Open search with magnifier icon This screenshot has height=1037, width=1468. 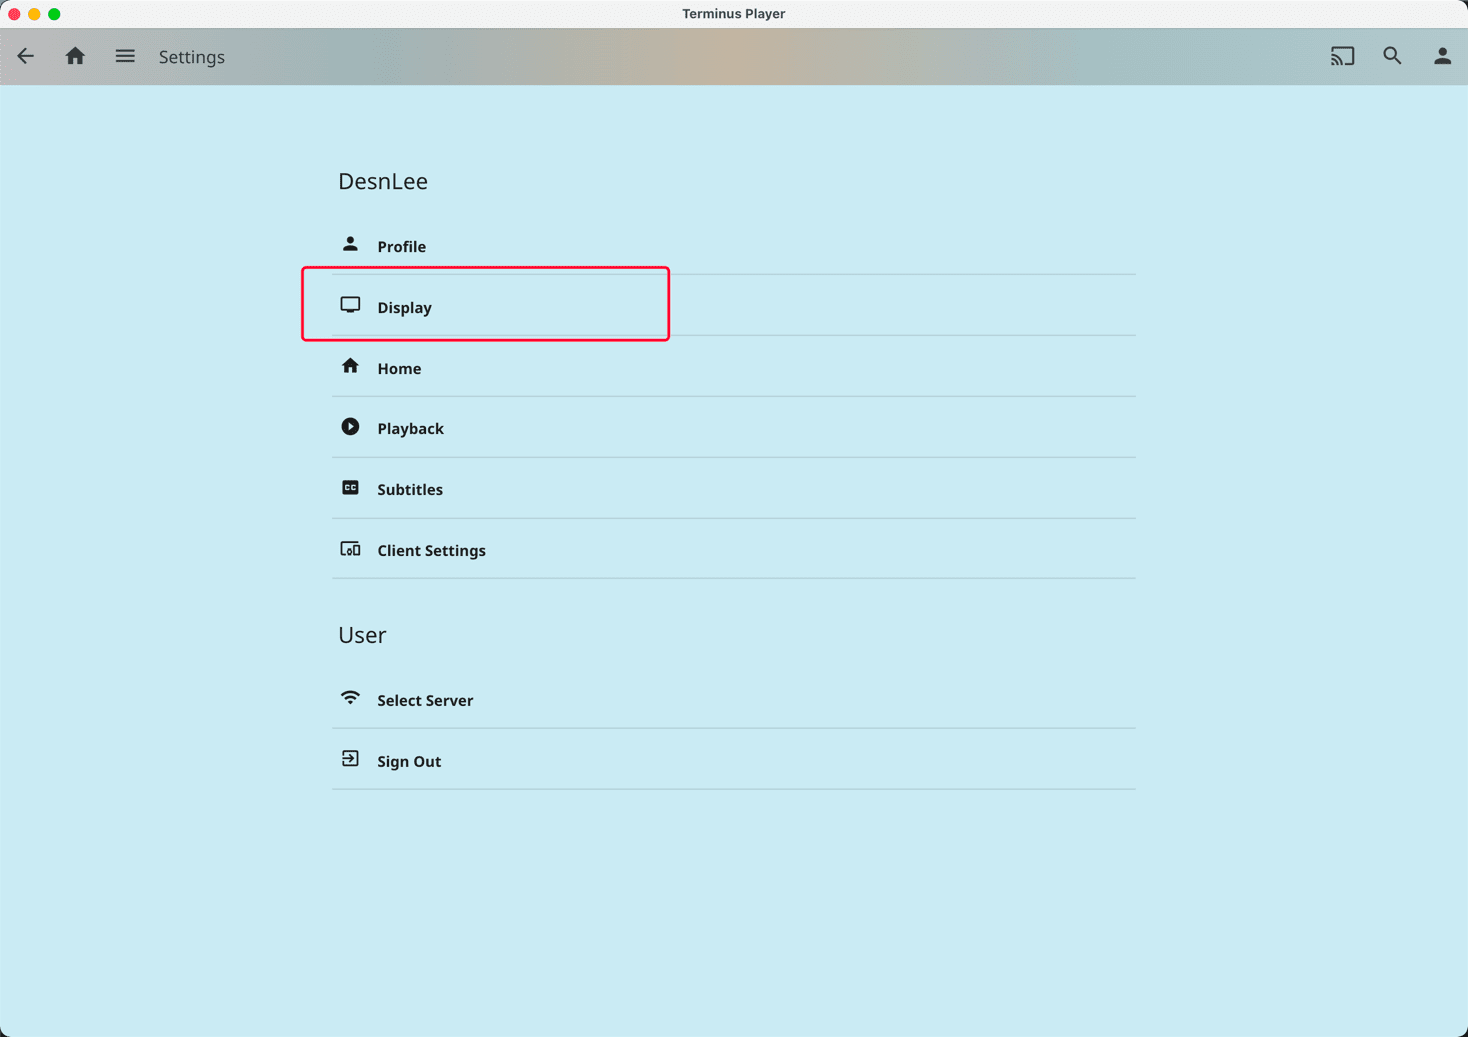1392,57
